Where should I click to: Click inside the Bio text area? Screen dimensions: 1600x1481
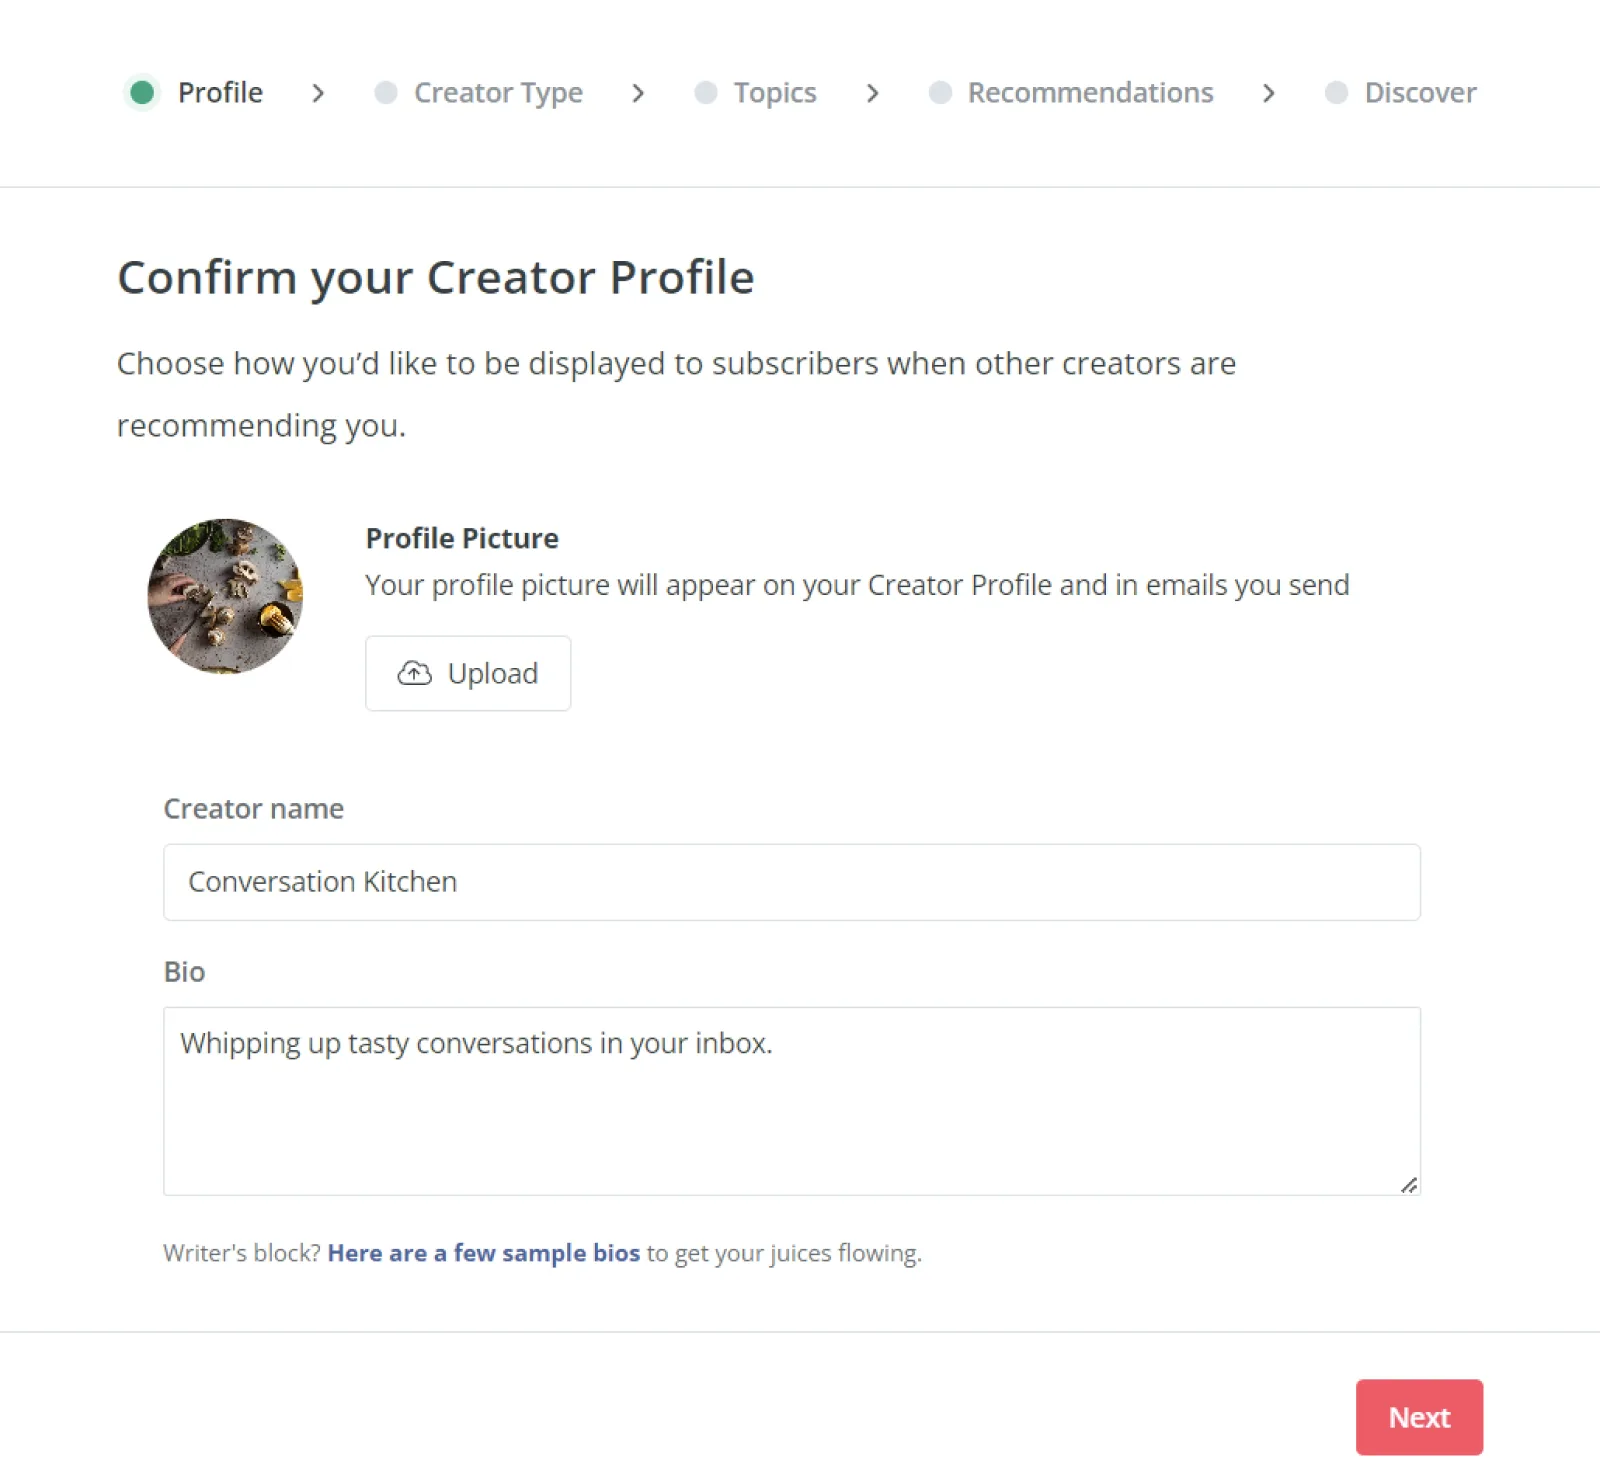pyautogui.click(x=791, y=1101)
